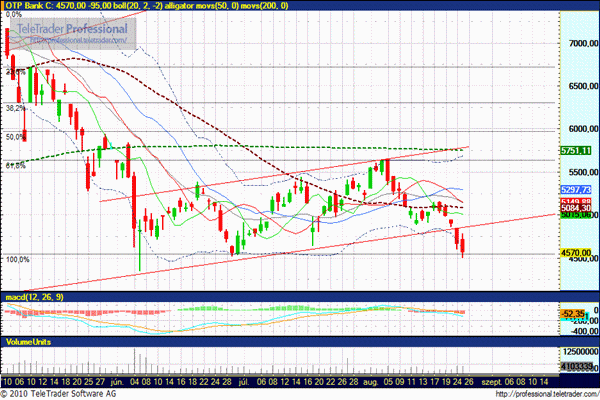Viewport: 600px width, 400px height.
Task: Click the 7000,00 price axis label
Action: (578, 45)
